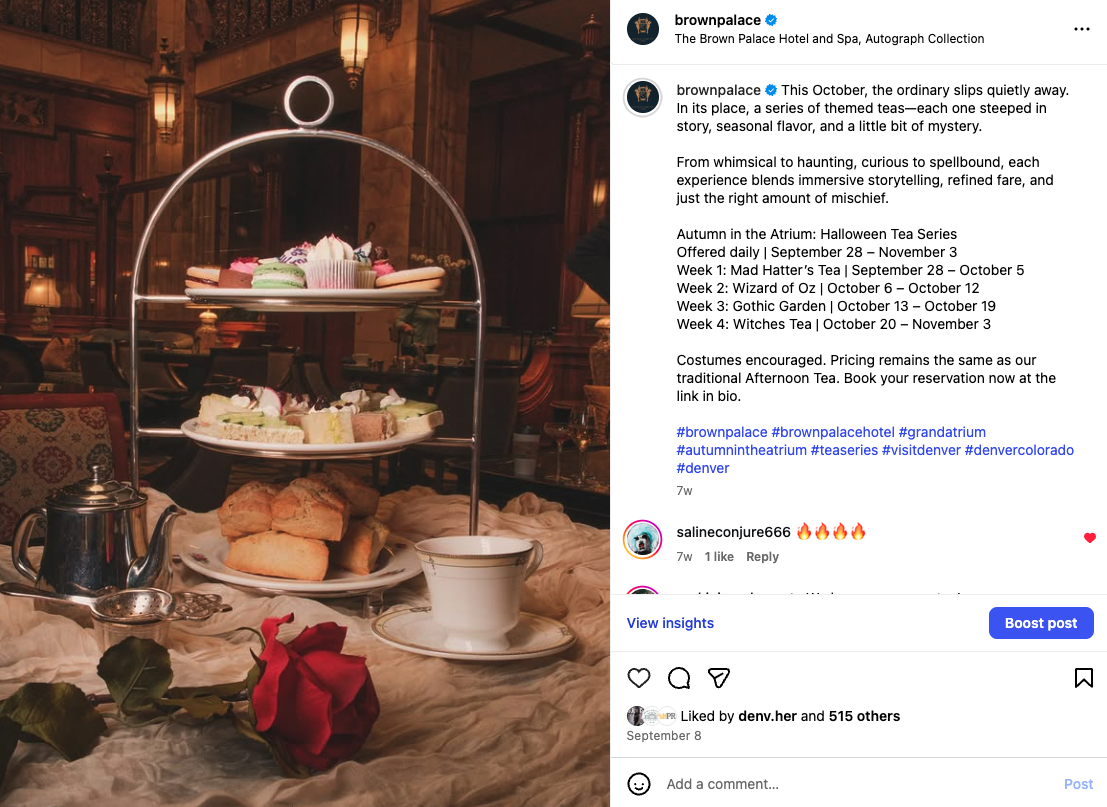1107x807 pixels.
Task: Like the post with the heart icon
Action: (x=639, y=678)
